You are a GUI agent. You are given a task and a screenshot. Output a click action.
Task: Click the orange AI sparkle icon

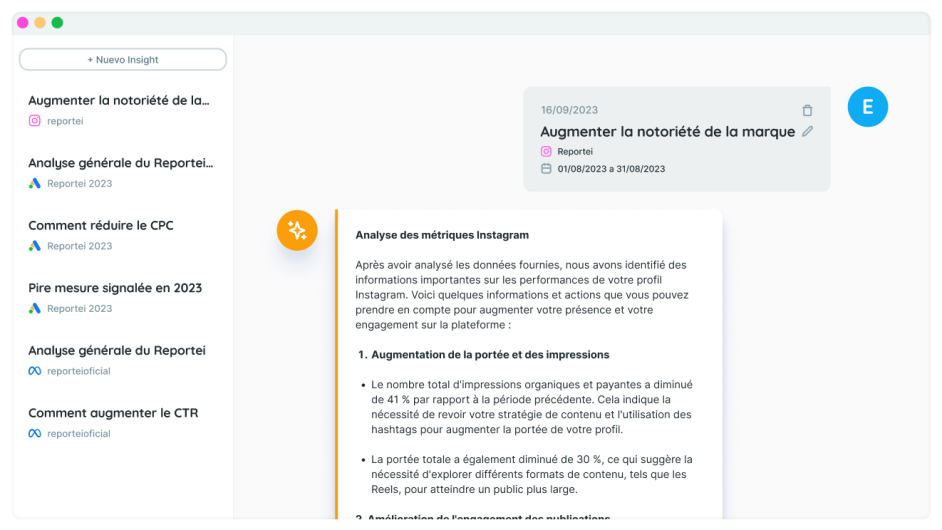[x=297, y=230]
